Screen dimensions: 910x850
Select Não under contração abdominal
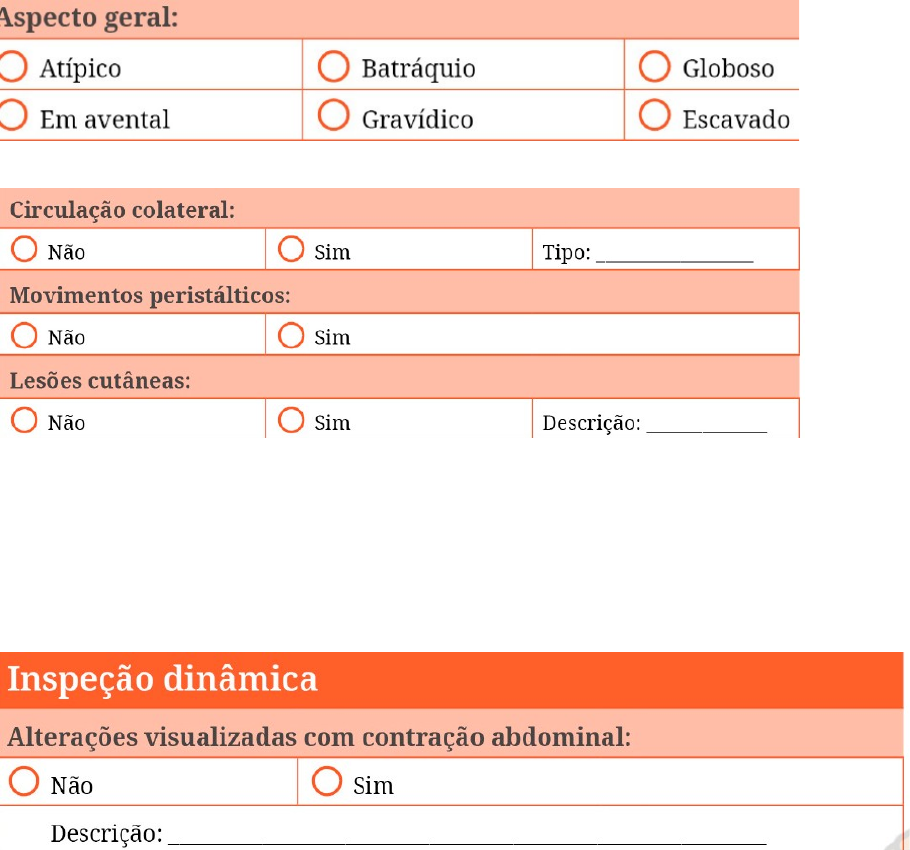tap(24, 781)
